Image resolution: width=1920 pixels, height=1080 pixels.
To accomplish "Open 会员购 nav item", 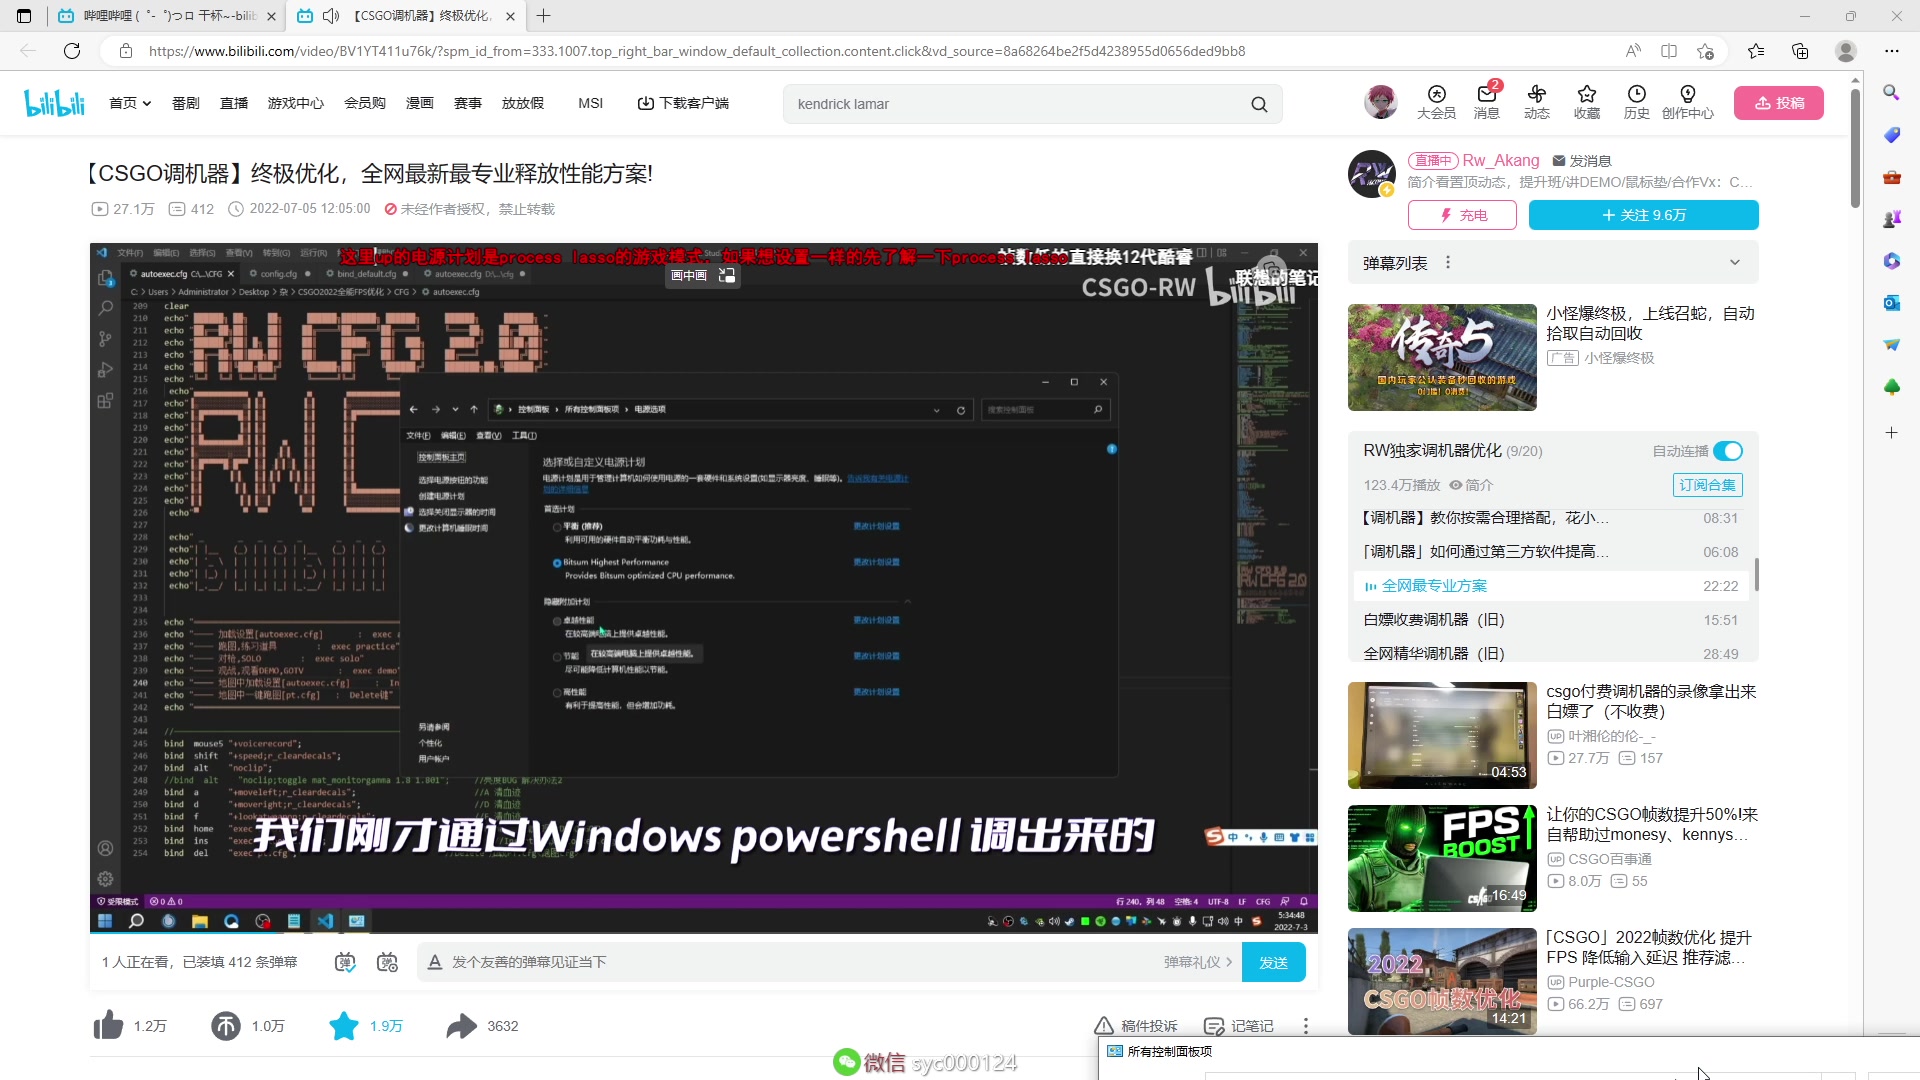I will [x=365, y=103].
